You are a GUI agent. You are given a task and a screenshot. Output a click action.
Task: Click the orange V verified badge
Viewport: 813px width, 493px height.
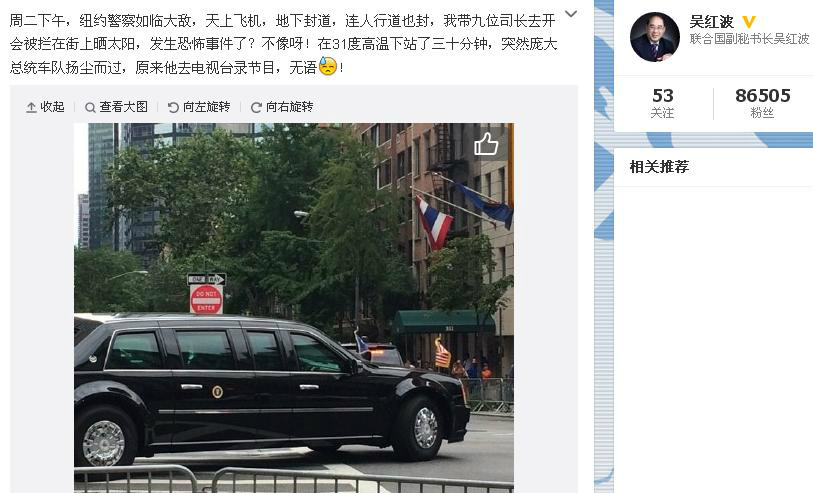[749, 22]
